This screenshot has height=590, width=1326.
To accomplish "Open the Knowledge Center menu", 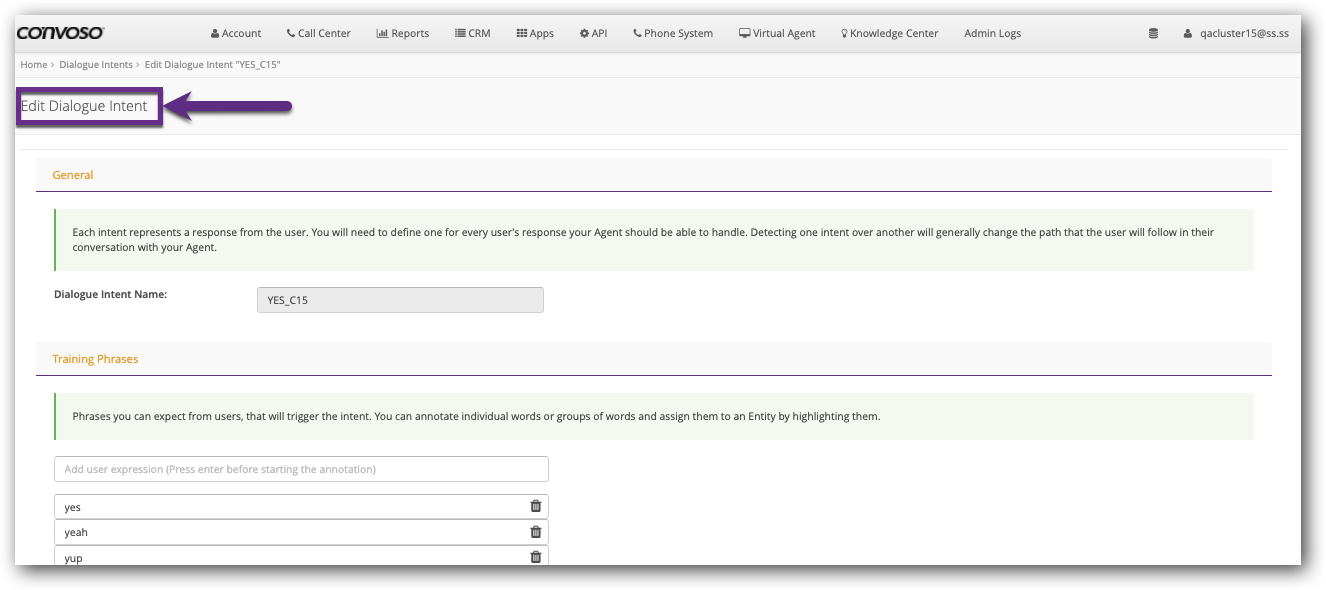I will (x=889, y=33).
